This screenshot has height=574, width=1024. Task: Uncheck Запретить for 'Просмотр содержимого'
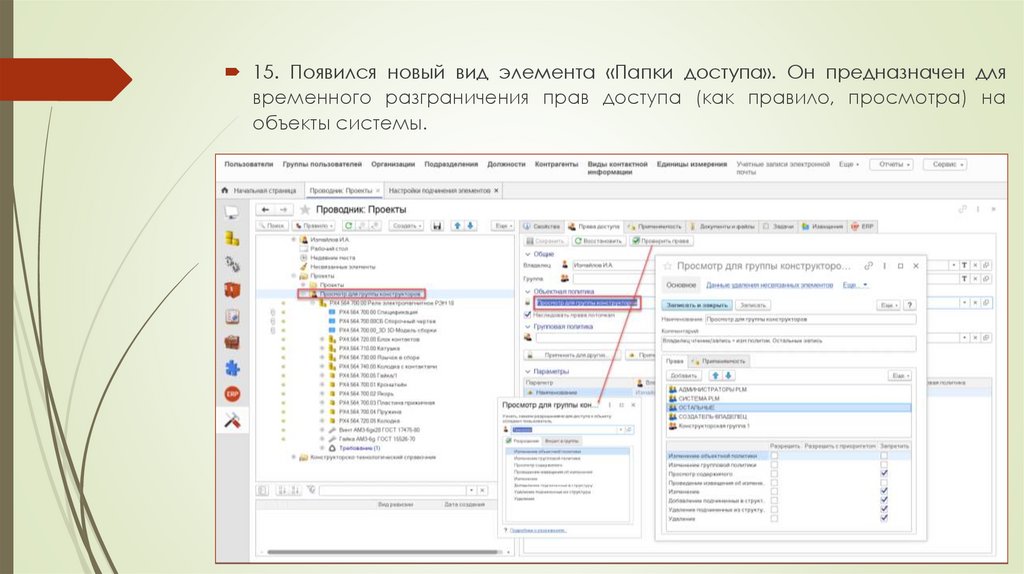(x=883, y=474)
